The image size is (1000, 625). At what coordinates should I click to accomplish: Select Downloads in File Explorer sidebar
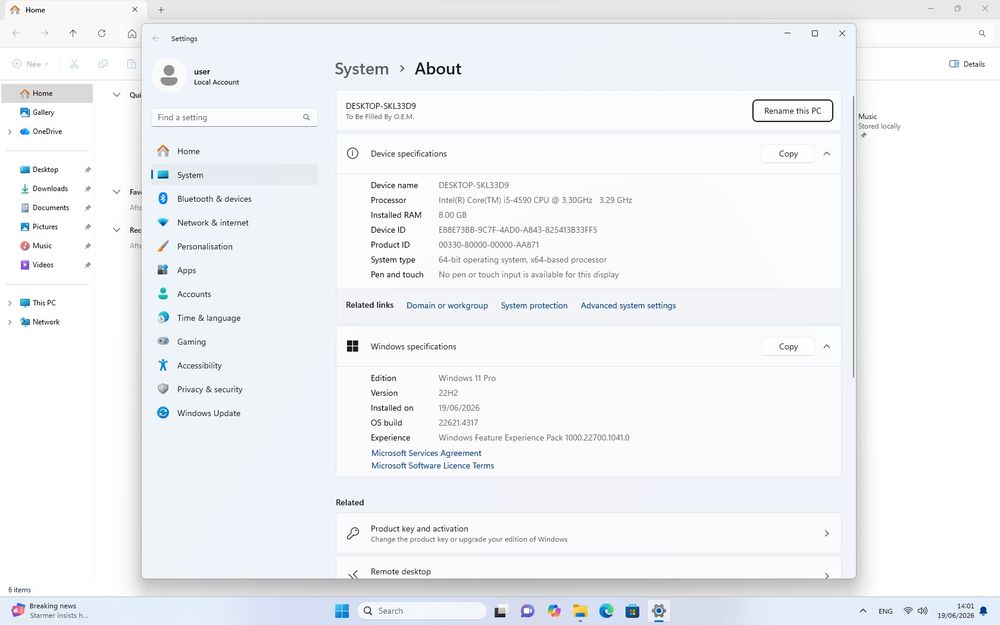point(48,189)
